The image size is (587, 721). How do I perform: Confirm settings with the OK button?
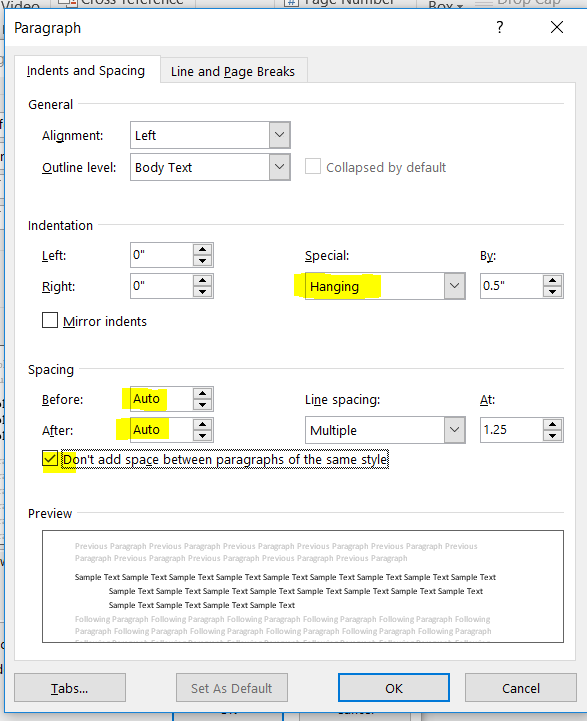[x=394, y=688]
